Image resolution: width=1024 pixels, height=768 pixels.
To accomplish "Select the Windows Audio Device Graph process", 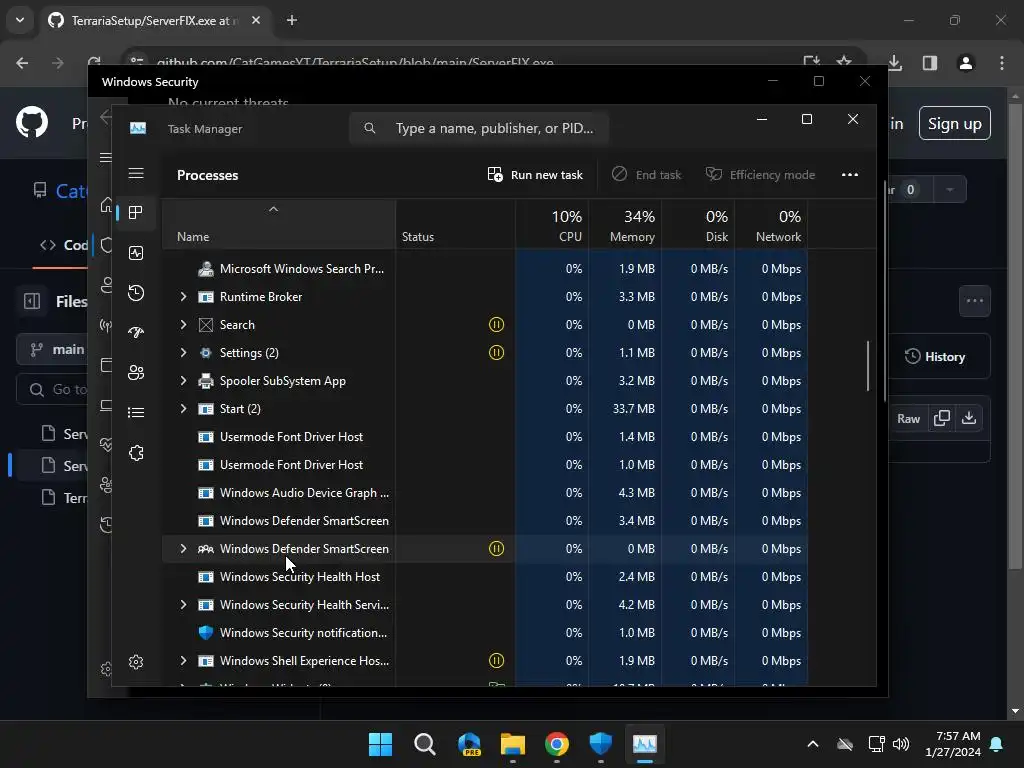I will pyautogui.click(x=485, y=492).
